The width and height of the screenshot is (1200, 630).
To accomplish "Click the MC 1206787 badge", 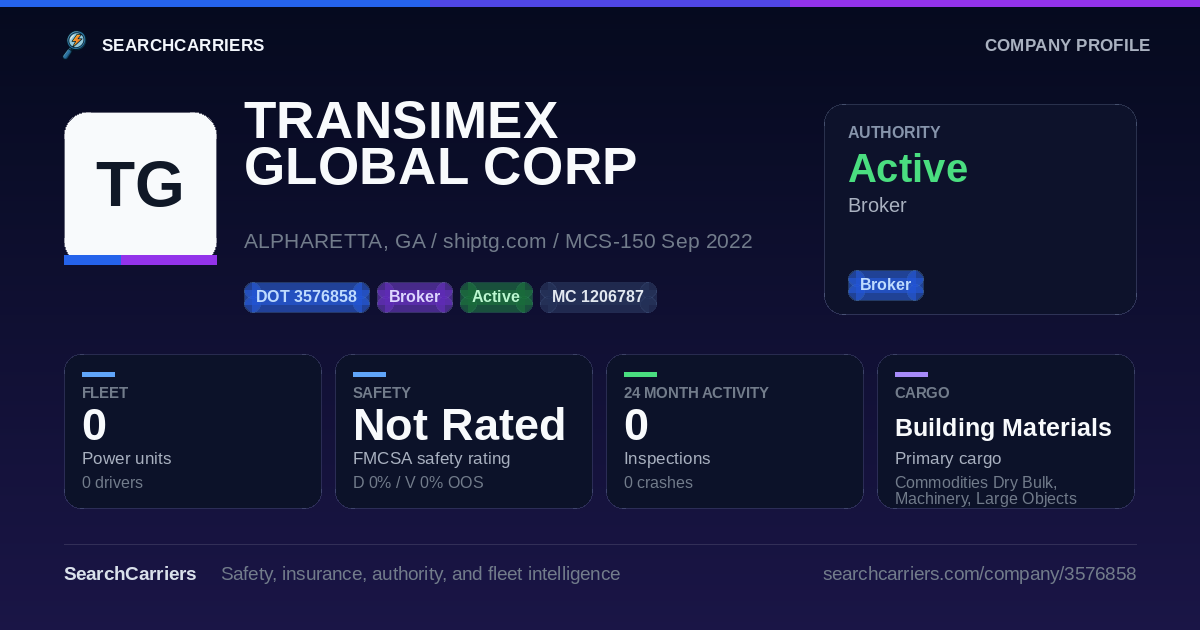I will (598, 297).
